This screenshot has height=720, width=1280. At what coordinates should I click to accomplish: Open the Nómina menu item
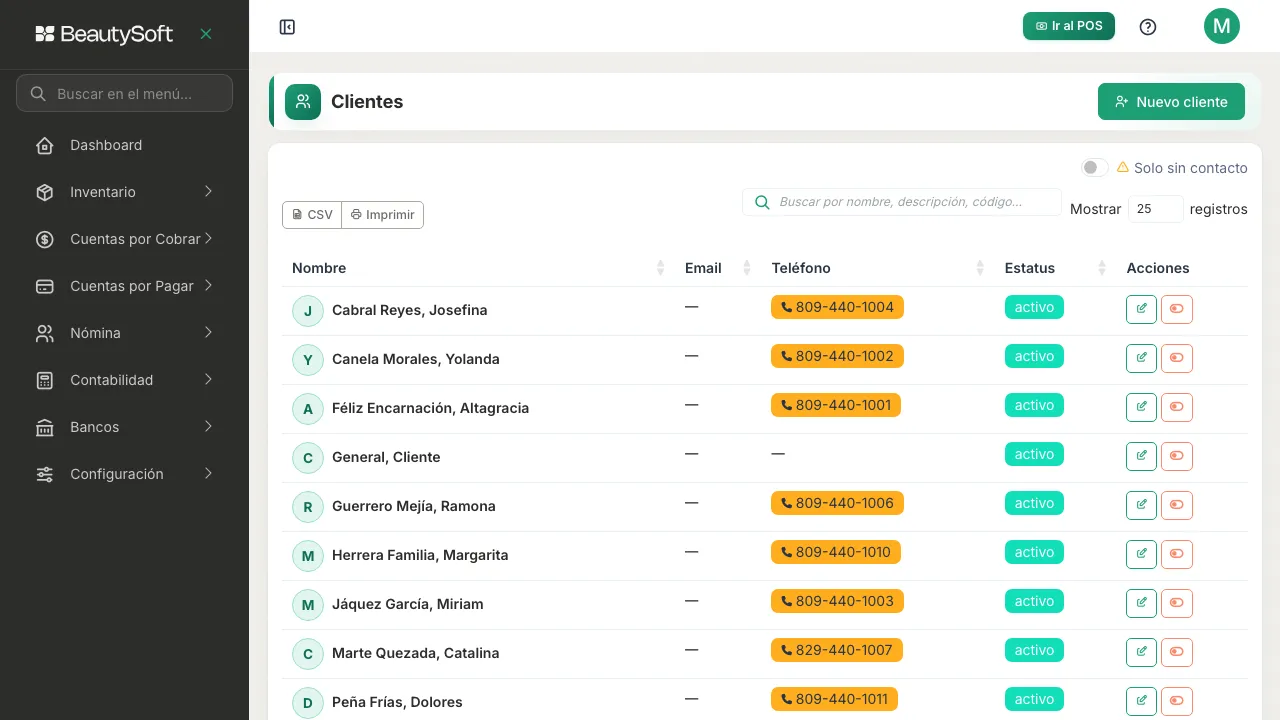click(x=124, y=333)
